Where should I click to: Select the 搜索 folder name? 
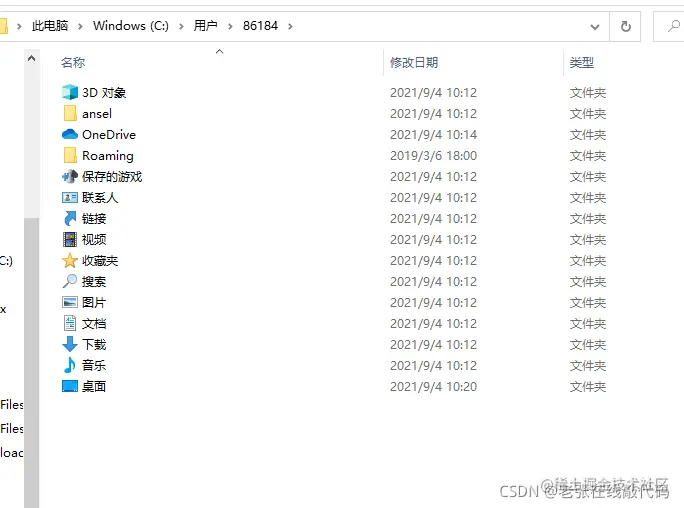(94, 281)
